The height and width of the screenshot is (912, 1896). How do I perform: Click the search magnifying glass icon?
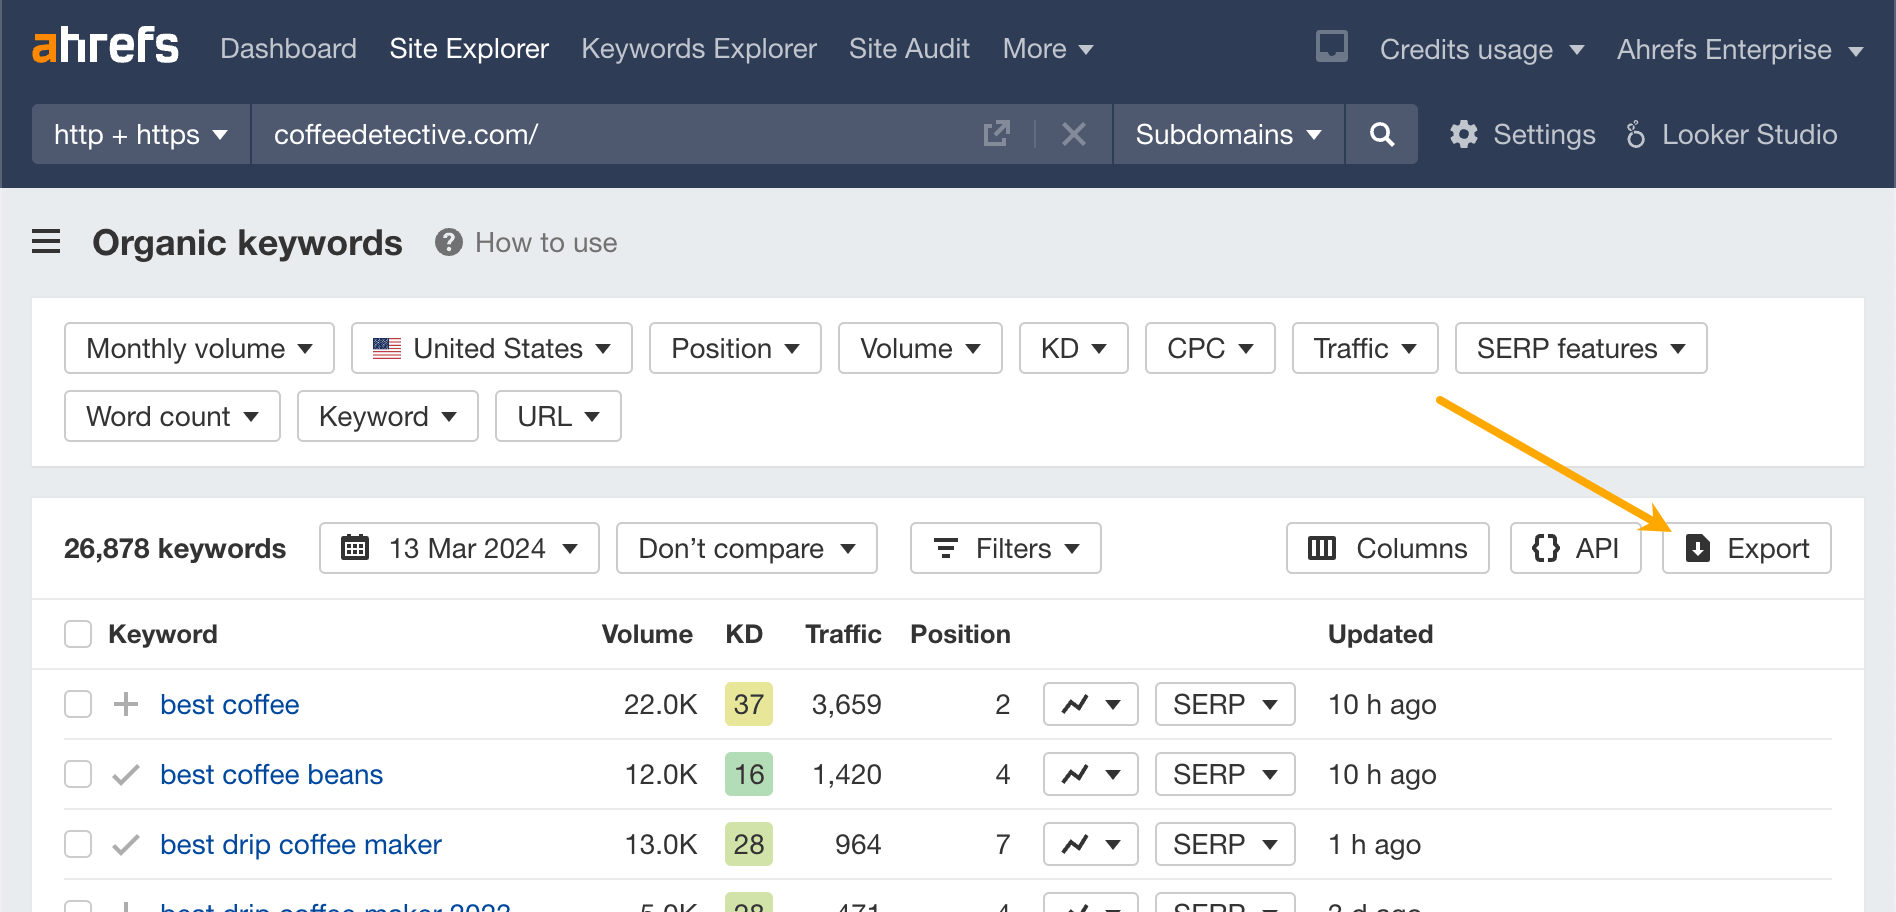pos(1381,134)
